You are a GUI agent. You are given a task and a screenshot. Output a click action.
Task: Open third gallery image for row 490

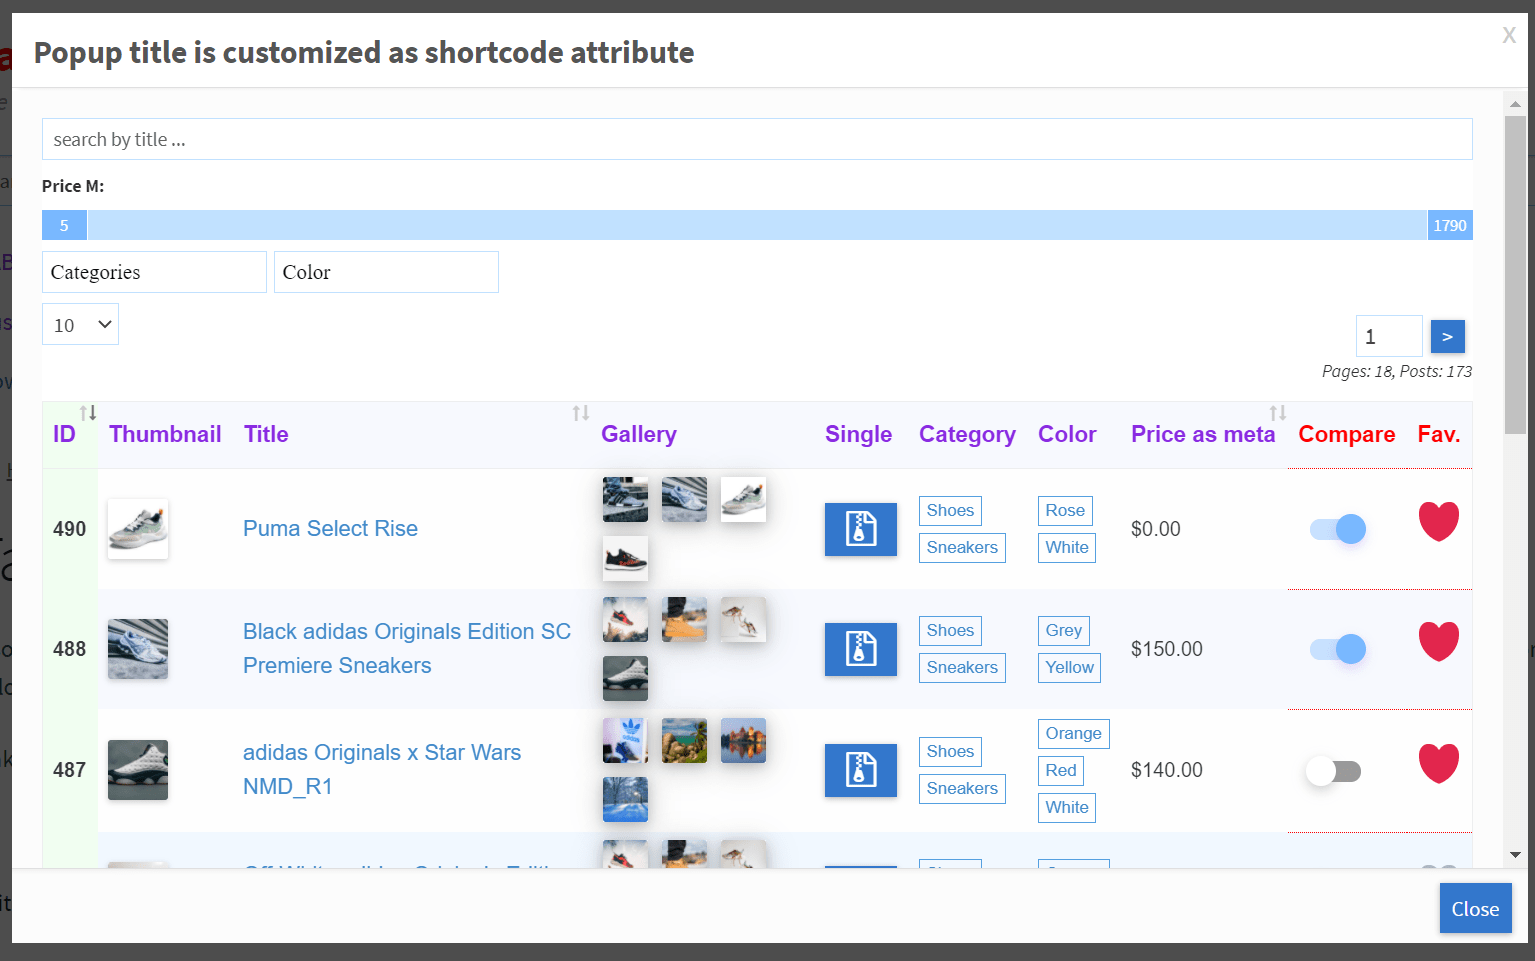[x=743, y=499]
